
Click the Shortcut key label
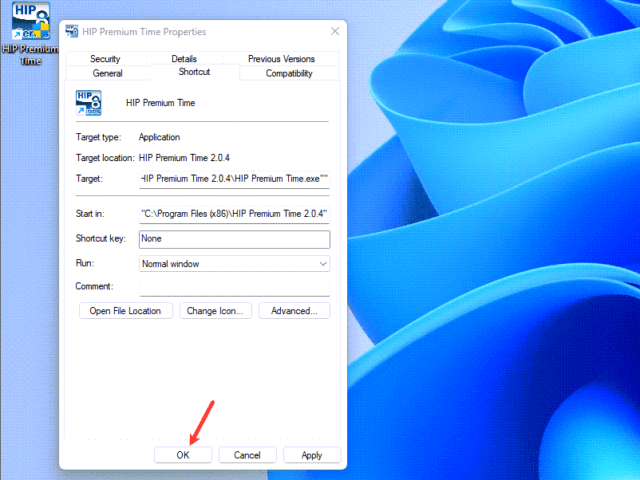click(x=101, y=238)
